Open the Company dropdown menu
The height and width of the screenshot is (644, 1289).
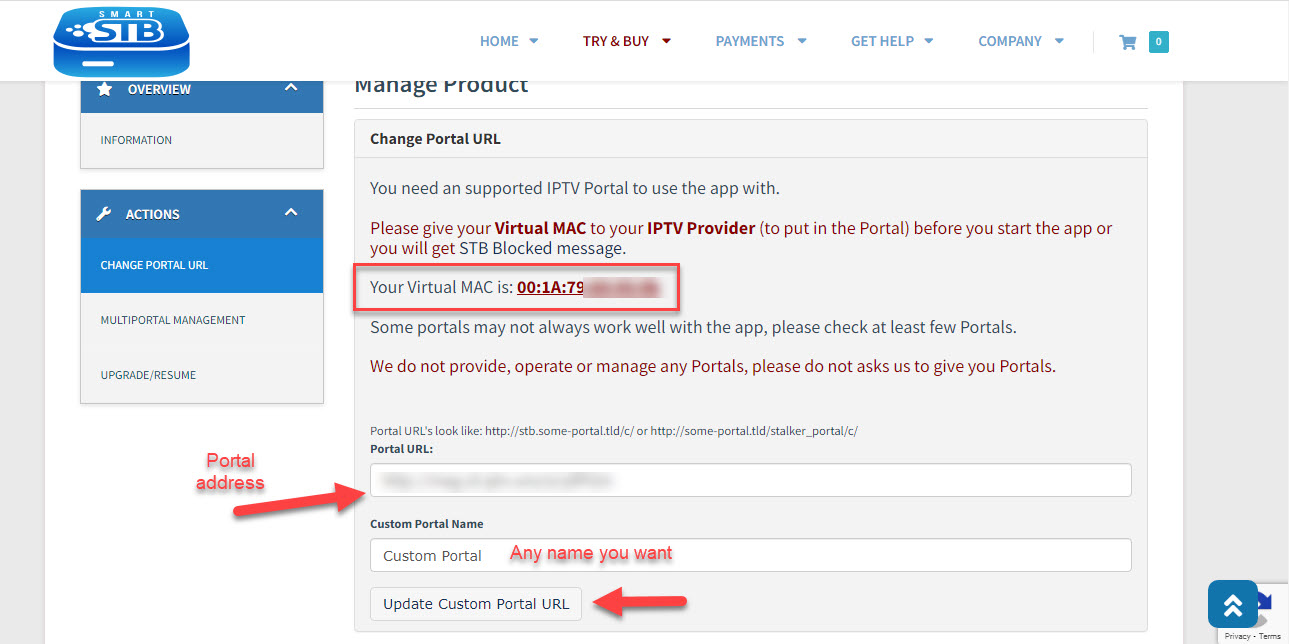click(1021, 42)
